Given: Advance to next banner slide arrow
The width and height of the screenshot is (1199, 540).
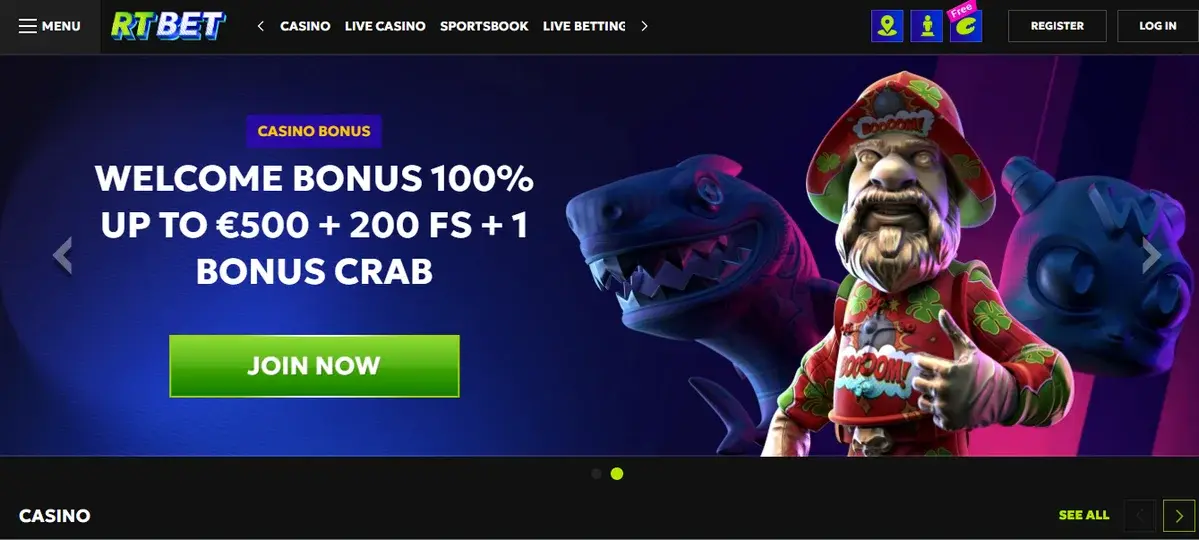Looking at the screenshot, I should pyautogui.click(x=1151, y=255).
